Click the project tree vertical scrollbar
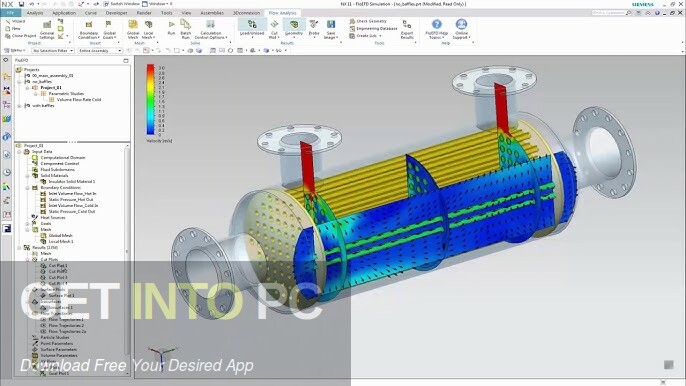Viewport: 686px width, 386px height. (127, 252)
